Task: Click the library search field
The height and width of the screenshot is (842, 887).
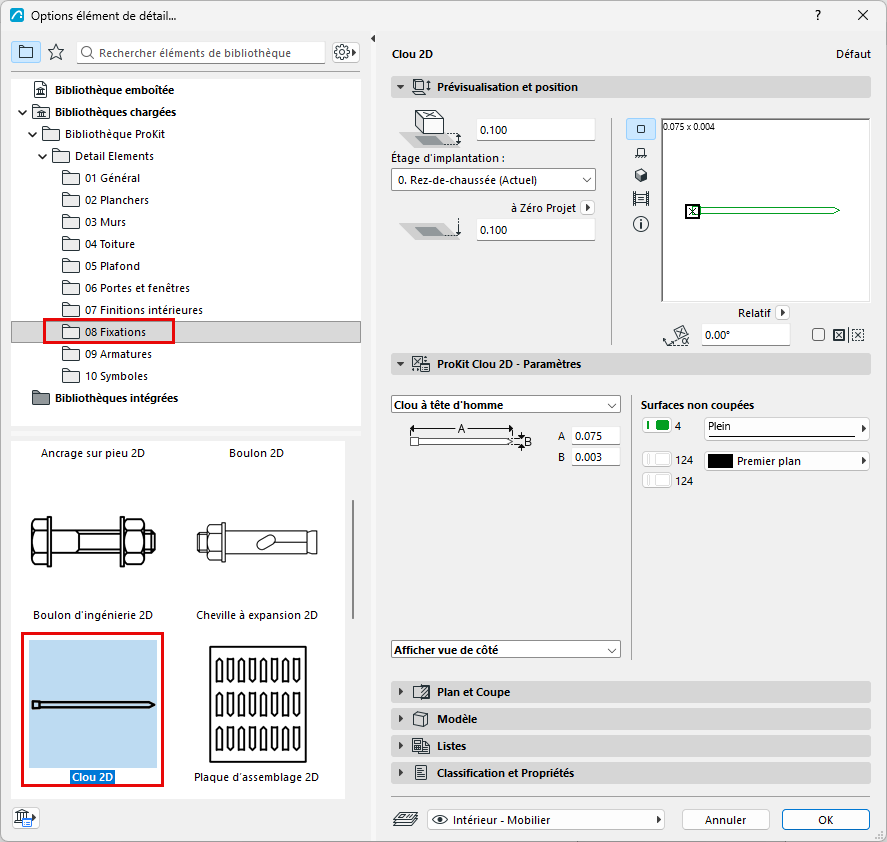Action: tap(201, 53)
